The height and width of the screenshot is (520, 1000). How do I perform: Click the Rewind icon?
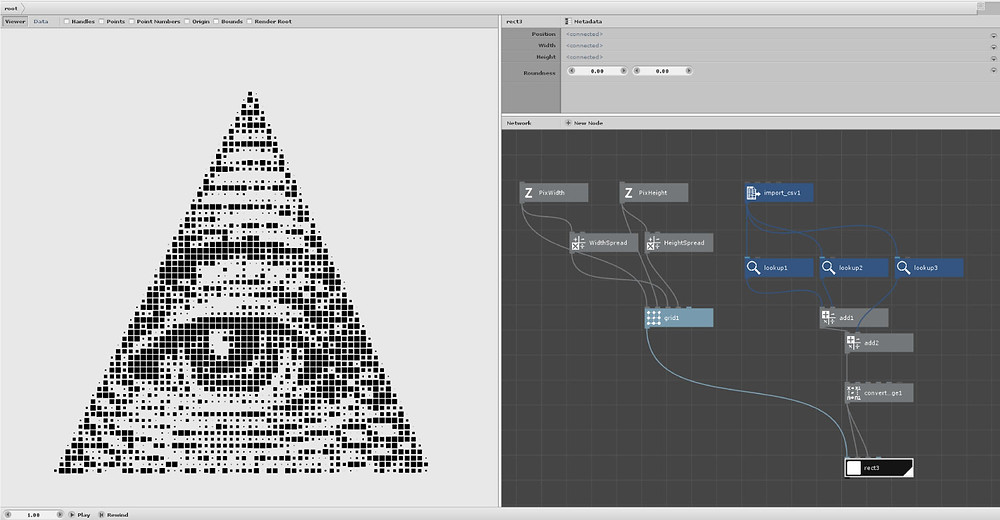pyautogui.click(x=101, y=514)
